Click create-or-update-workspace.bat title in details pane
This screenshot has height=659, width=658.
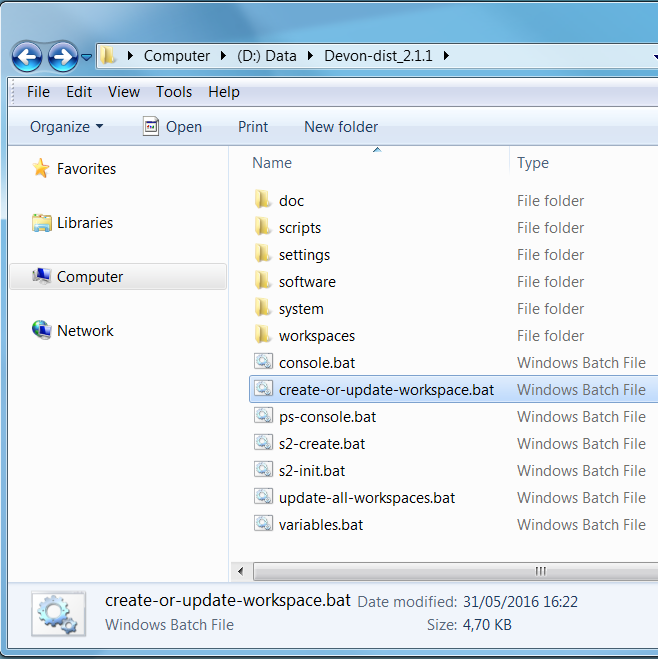[x=227, y=601]
